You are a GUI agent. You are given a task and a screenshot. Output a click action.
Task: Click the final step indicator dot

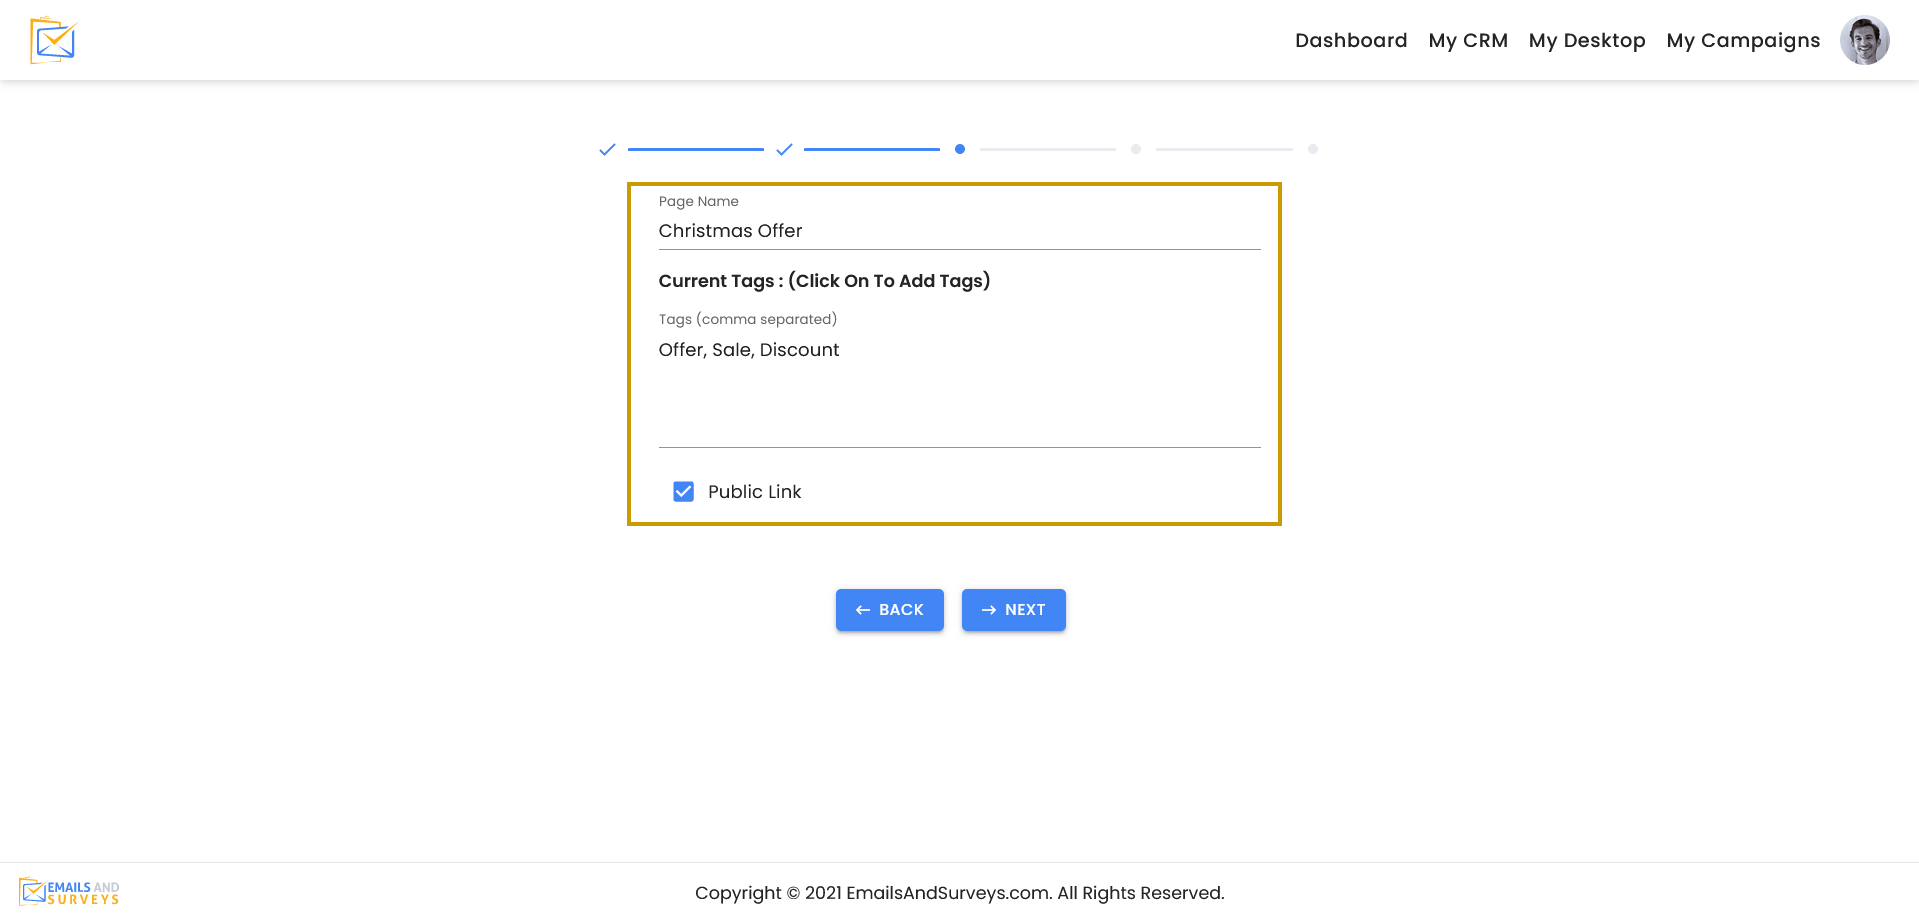pyautogui.click(x=1313, y=149)
